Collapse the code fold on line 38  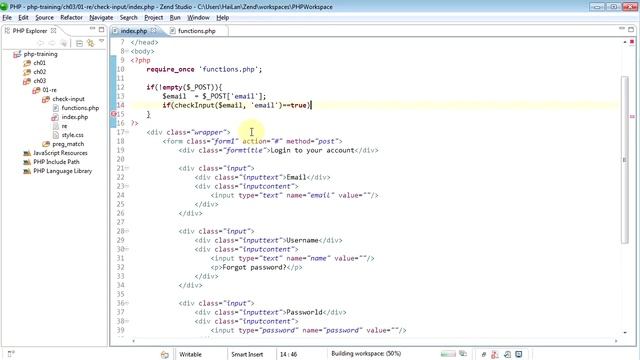pyautogui.click(x=127, y=321)
